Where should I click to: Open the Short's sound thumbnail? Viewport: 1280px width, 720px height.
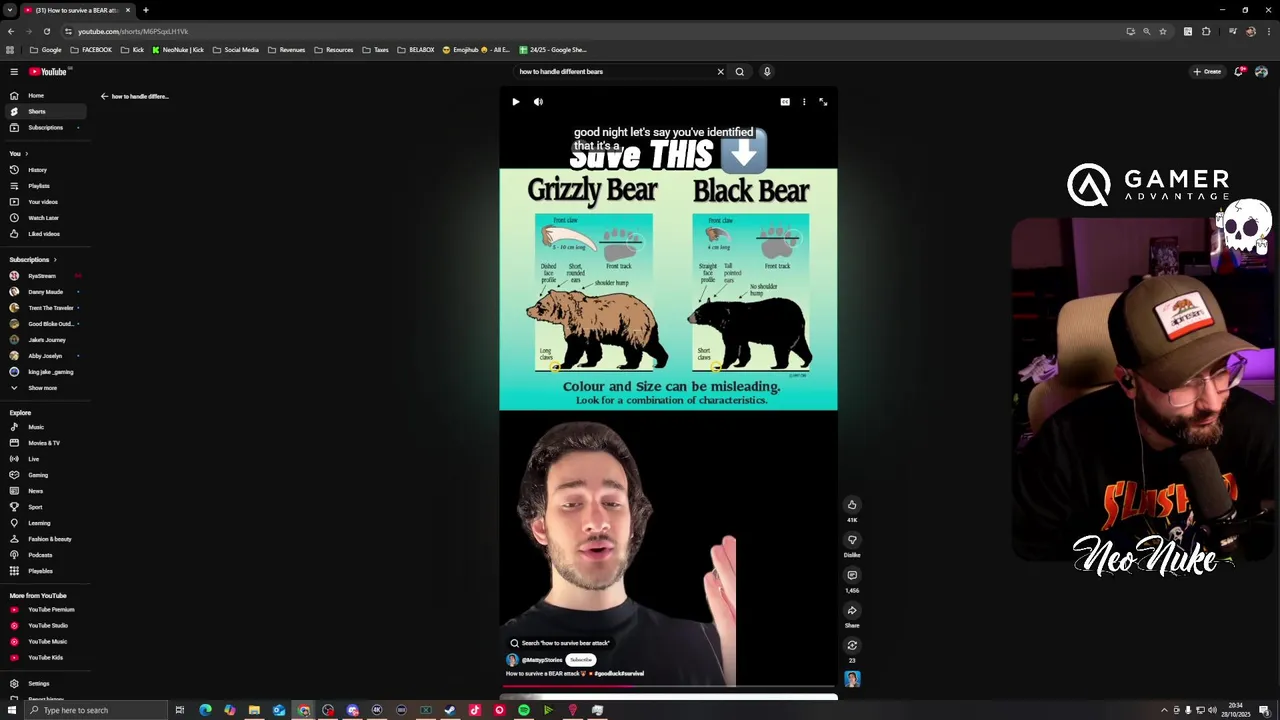852,679
